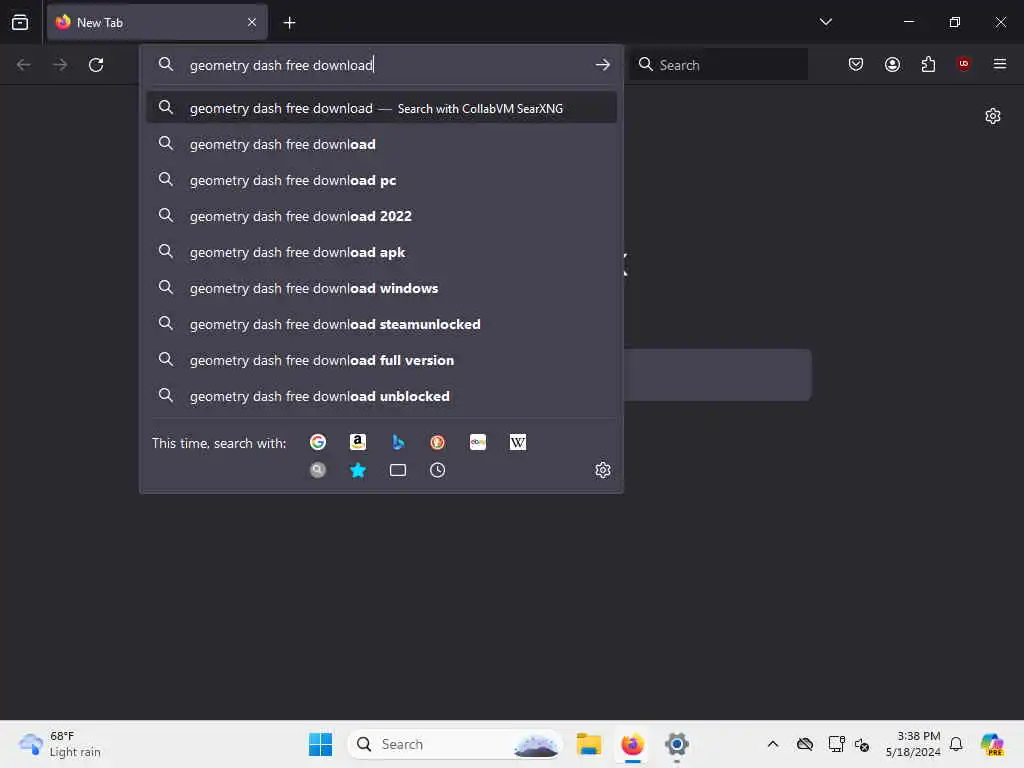Click the display/network tray icon
Screen dimensions: 1024x768
point(836,744)
